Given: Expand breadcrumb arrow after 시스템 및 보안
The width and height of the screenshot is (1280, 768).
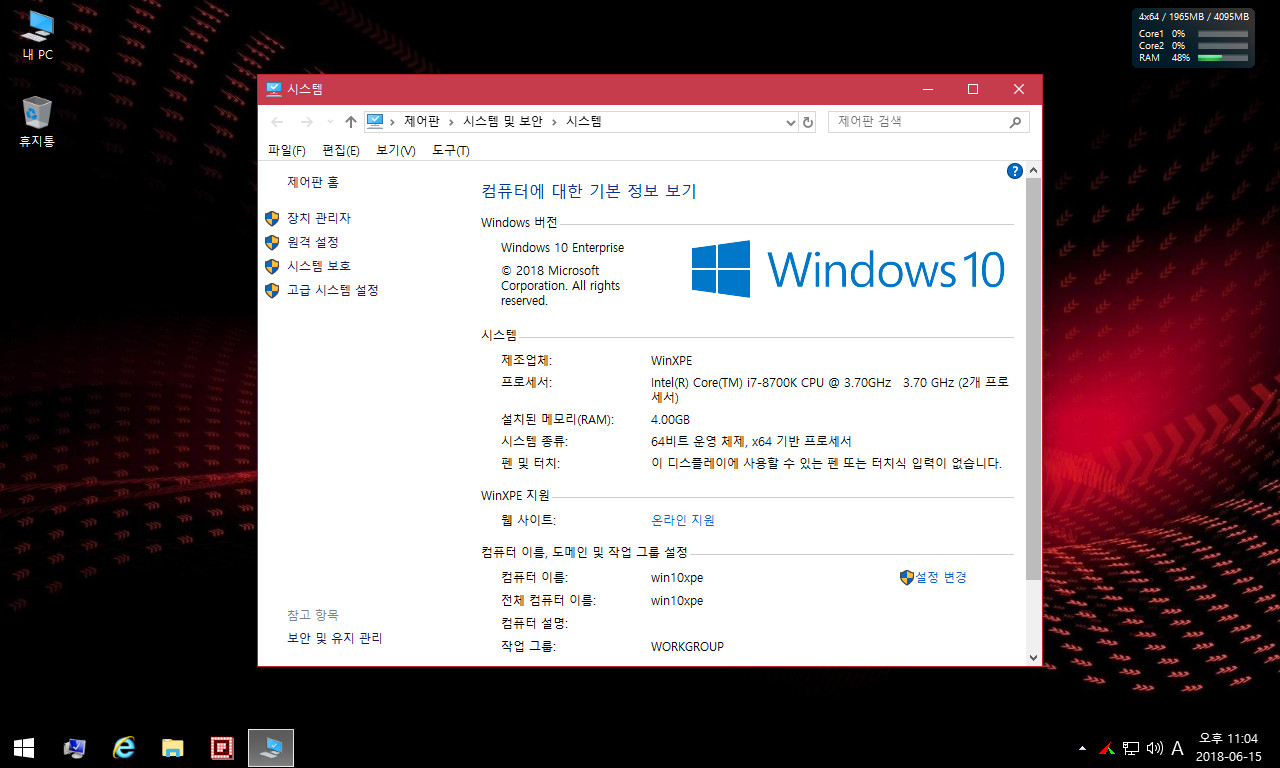Looking at the screenshot, I should [x=554, y=122].
